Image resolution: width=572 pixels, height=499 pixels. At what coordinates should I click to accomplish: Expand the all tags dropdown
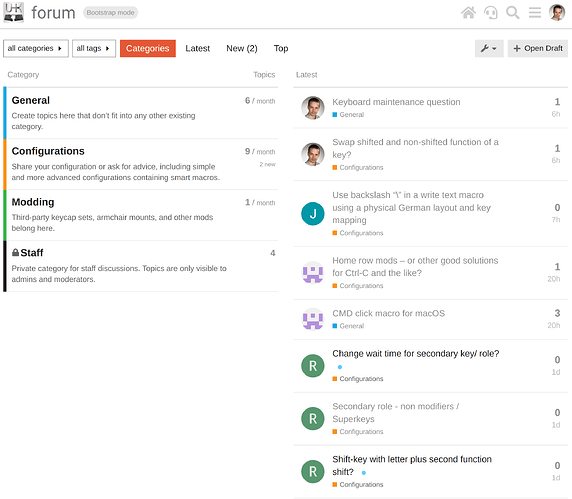click(x=94, y=48)
